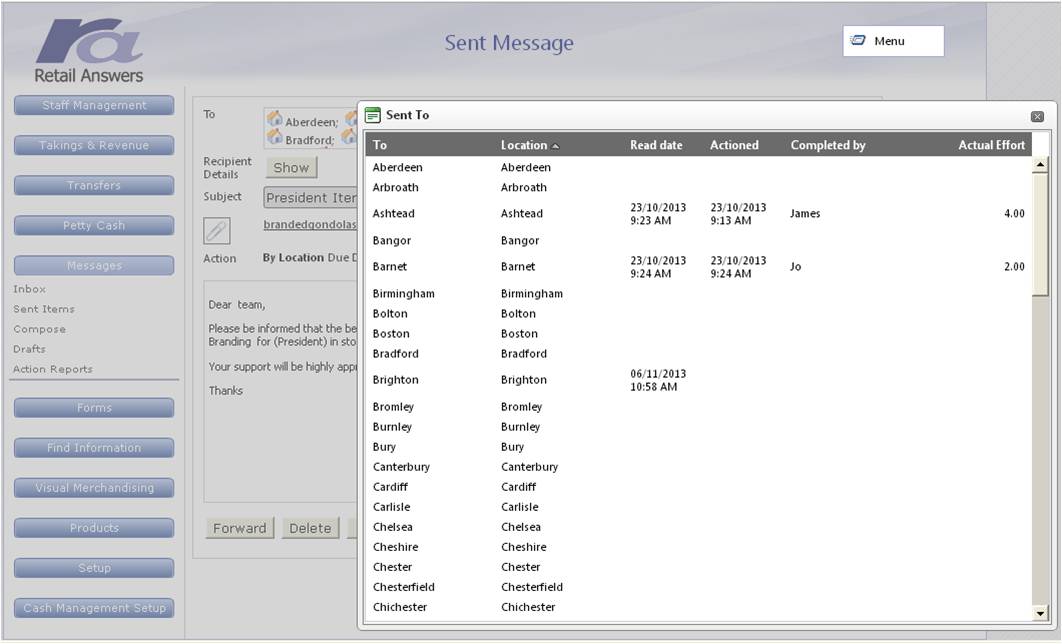
Task: Sort by Actual Effort column header
Action: (991, 145)
